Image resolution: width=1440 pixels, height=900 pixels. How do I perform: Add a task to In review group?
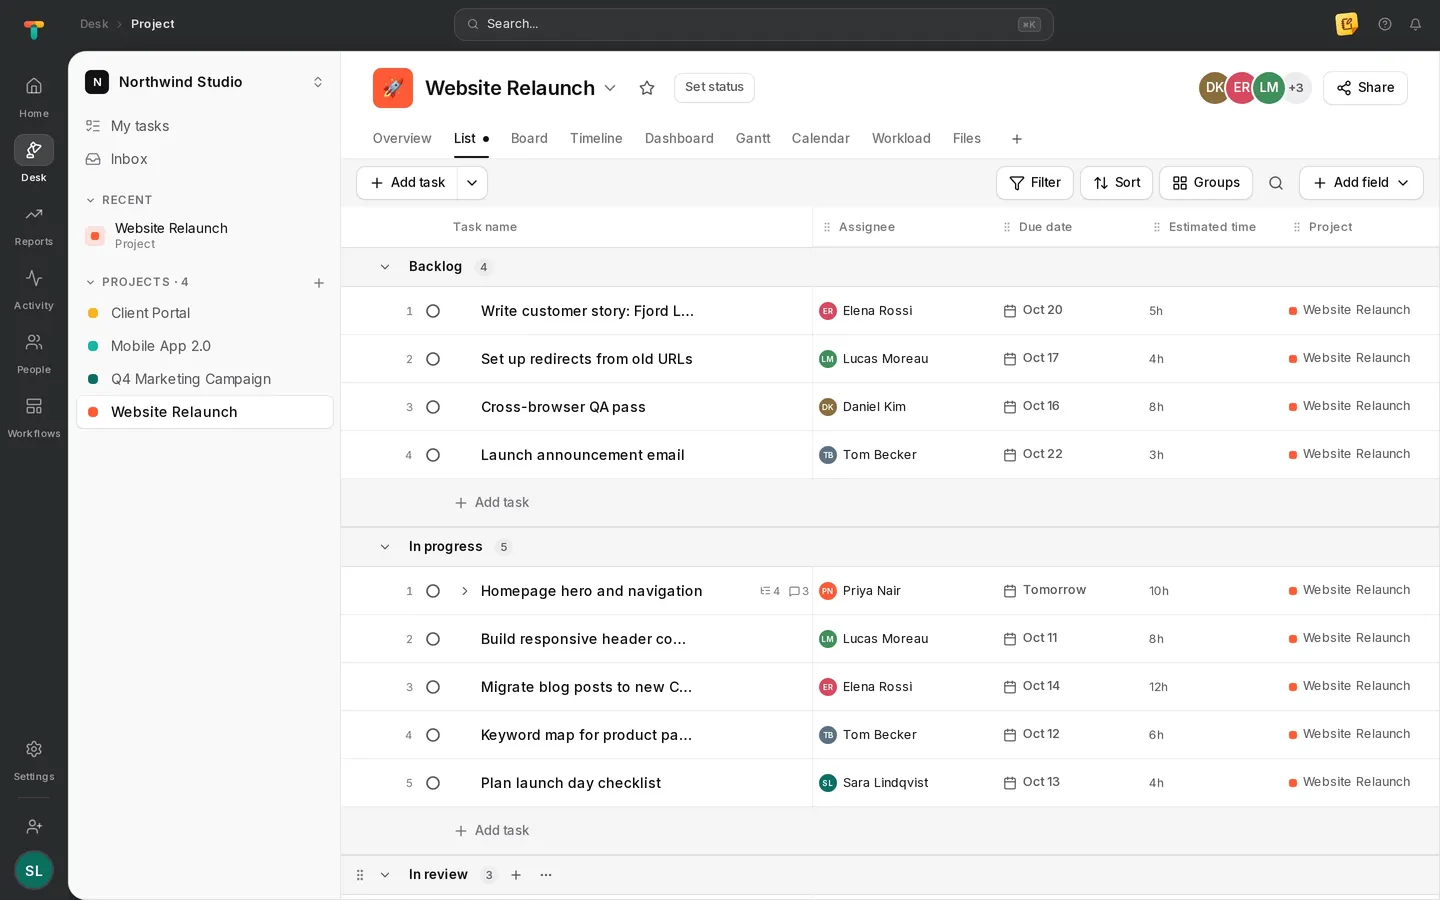pyautogui.click(x=516, y=875)
